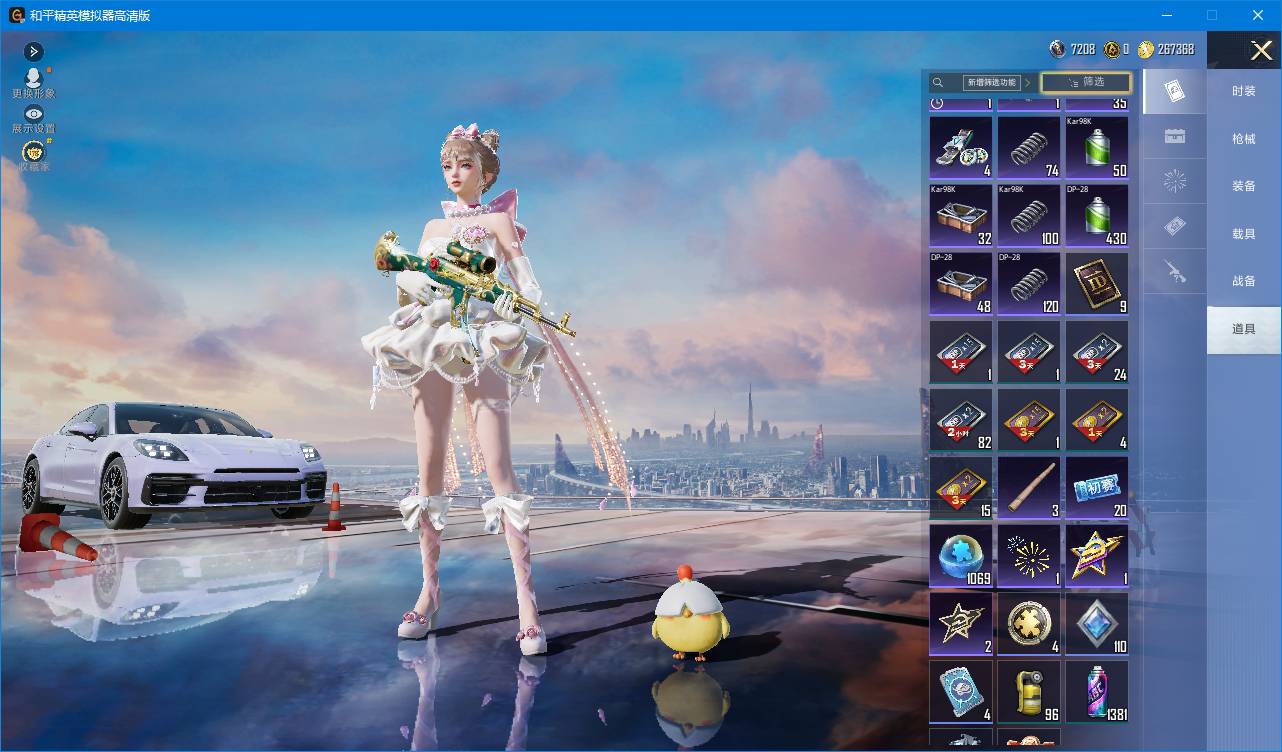Select the DP-28 spray can item 430
This screenshot has height=752, width=1282.
tap(1097, 216)
